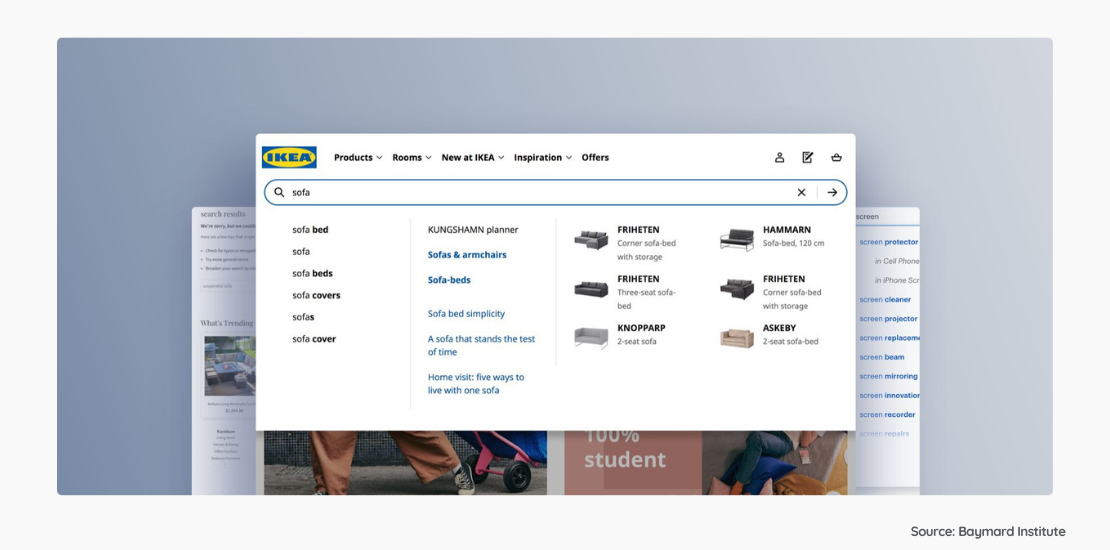Screen dimensions: 1110x550
Task: Click the search field containing sofa
Action: [555, 192]
